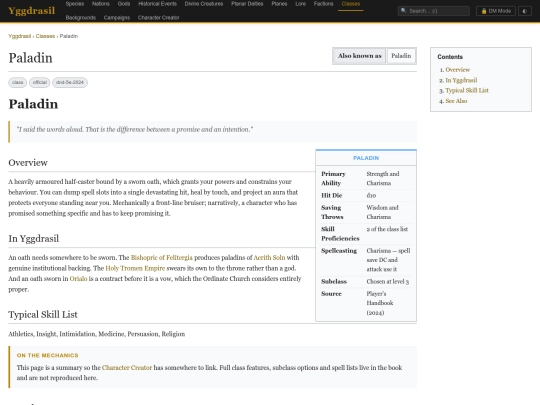Click the 'Strength and Charisma' infobox value
This screenshot has height=405, width=540.
click(x=383, y=178)
